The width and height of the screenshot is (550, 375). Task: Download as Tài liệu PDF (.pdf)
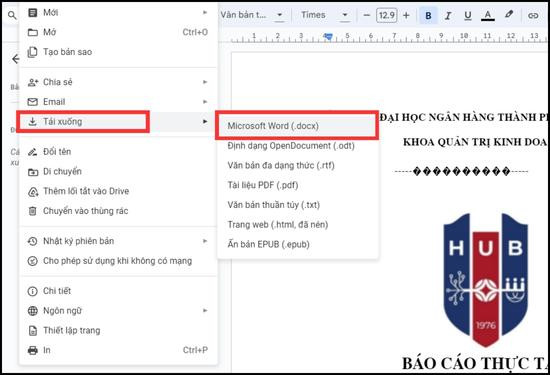coord(297,185)
